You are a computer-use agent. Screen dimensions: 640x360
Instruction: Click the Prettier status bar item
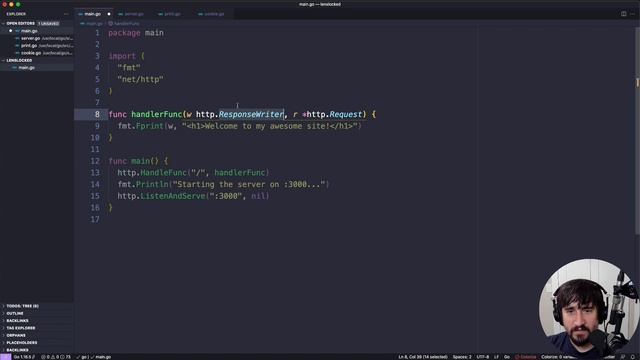[x=609, y=357]
